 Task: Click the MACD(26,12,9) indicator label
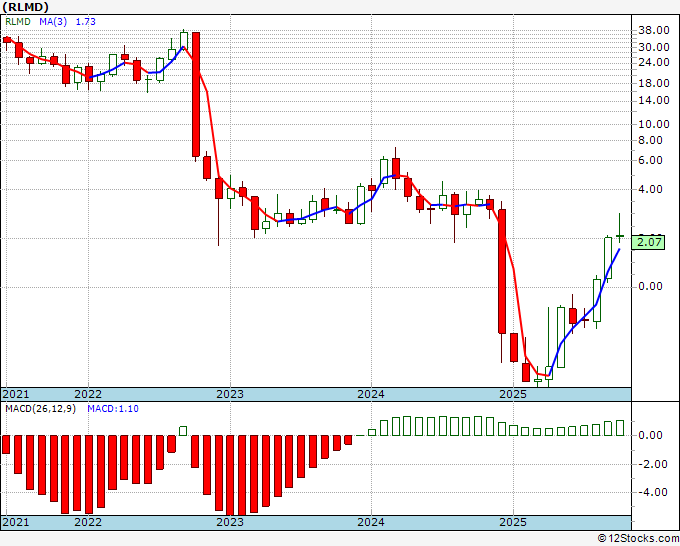[40, 409]
